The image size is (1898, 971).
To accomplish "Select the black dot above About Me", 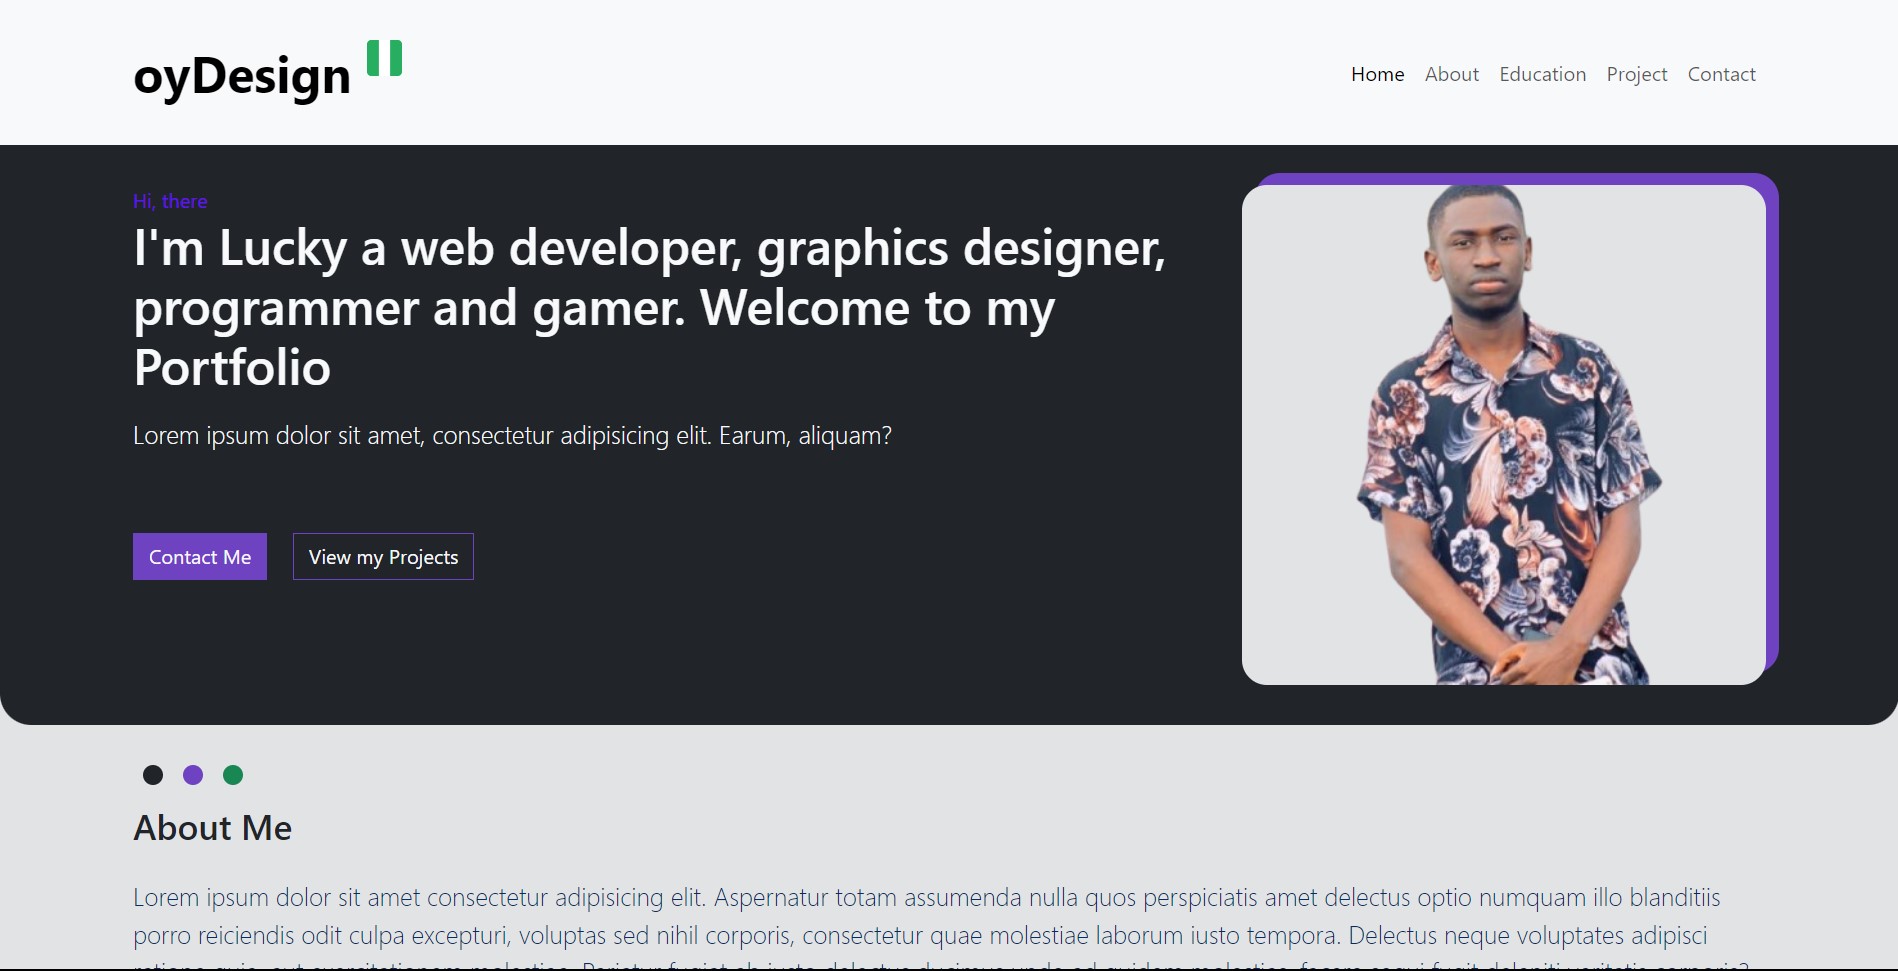I will click(152, 775).
